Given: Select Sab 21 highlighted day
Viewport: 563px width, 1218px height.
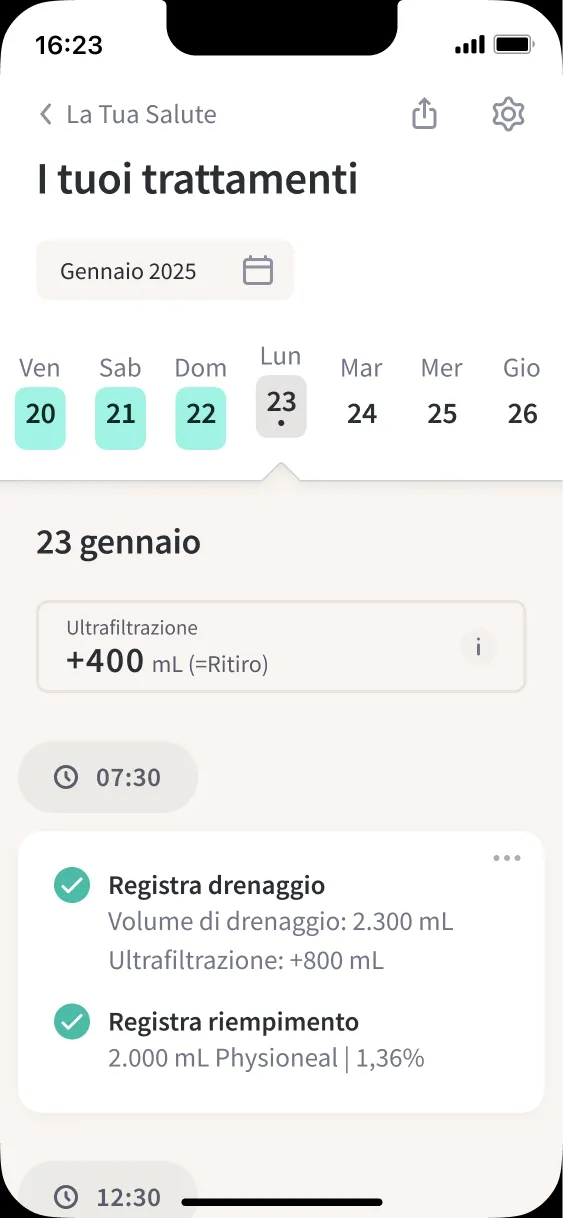Looking at the screenshot, I should [x=121, y=402].
